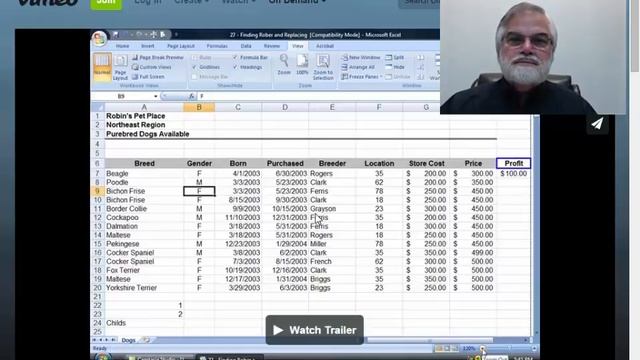640x360 pixels.
Task: Open Custom Views
Action: [152, 67]
